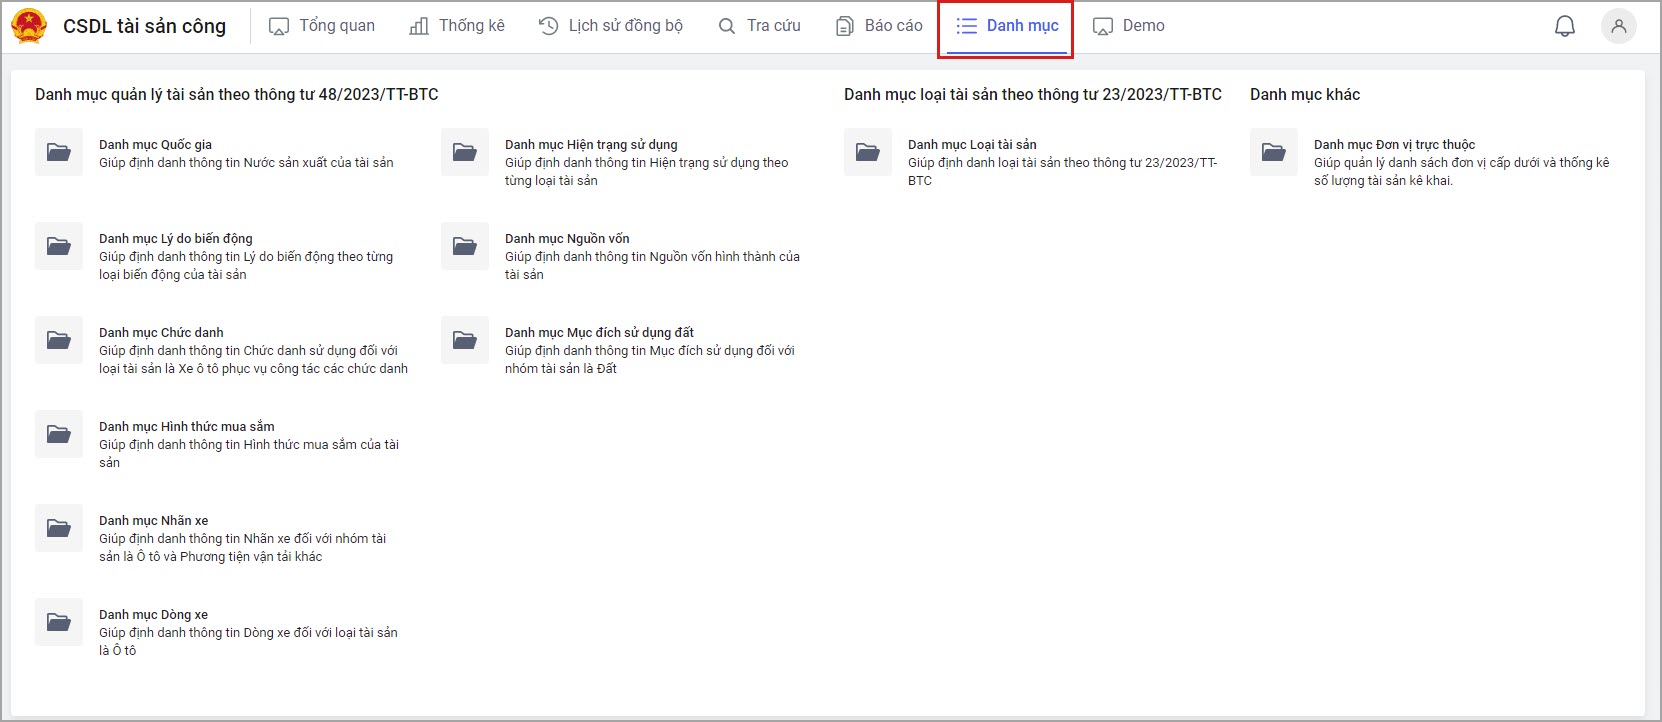
Task: Open the Thống kê tab
Action: 457,26
